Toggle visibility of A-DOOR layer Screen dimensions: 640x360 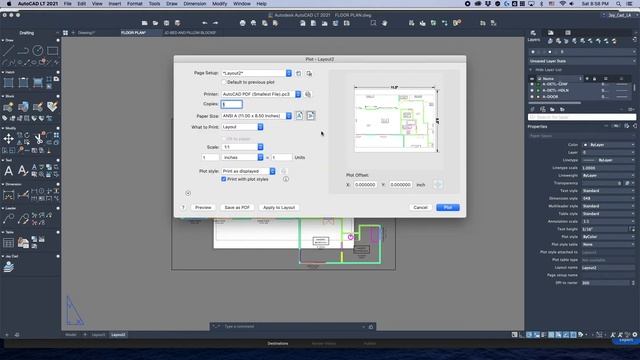pos(532,97)
